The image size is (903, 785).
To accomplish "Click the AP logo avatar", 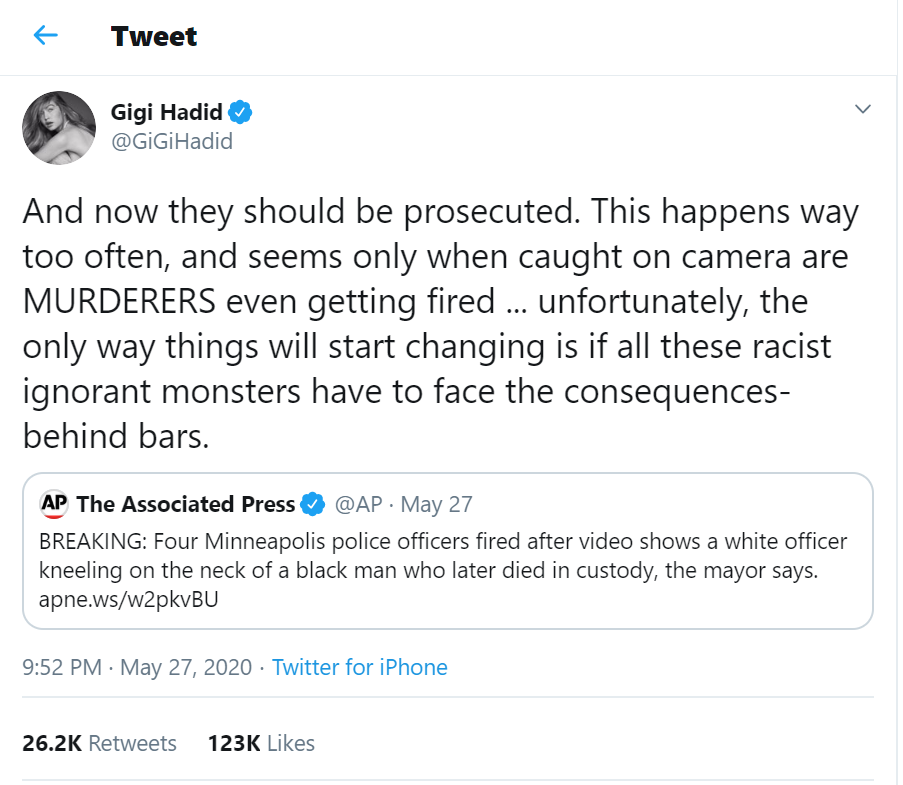I will pyautogui.click(x=54, y=504).
